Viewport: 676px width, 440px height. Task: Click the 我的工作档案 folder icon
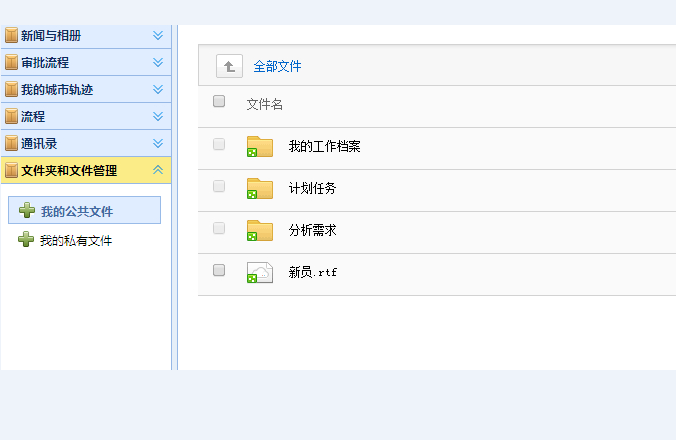point(260,146)
